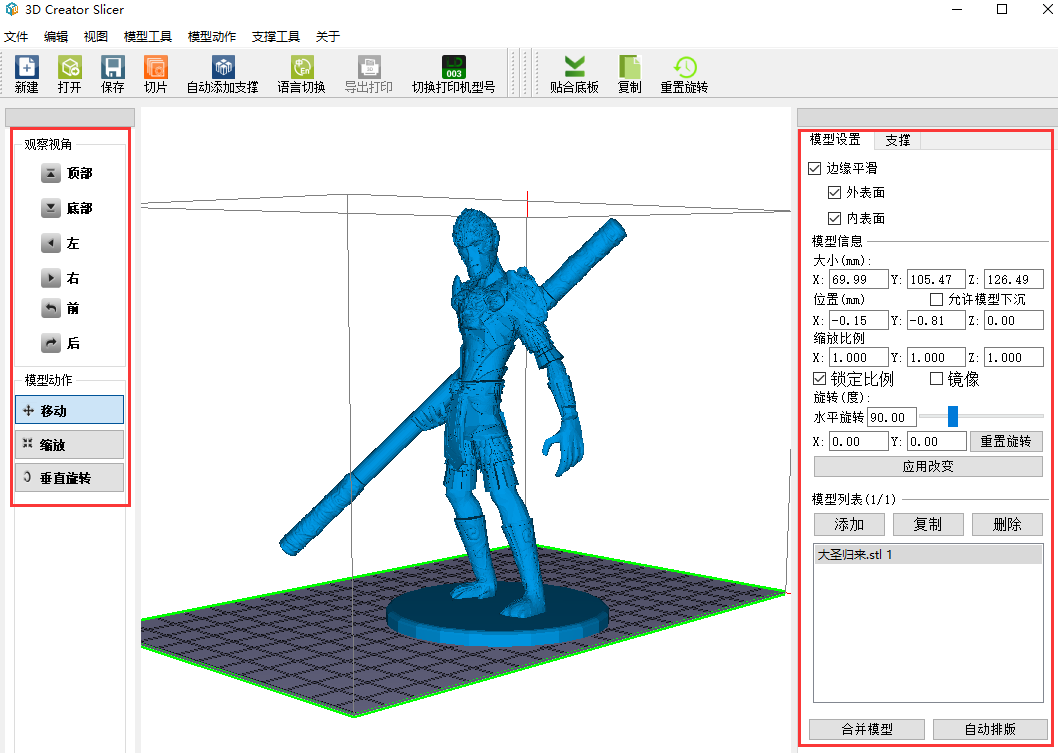Click the 应用改变 button
Image resolution: width=1058 pixels, height=753 pixels.
(928, 466)
